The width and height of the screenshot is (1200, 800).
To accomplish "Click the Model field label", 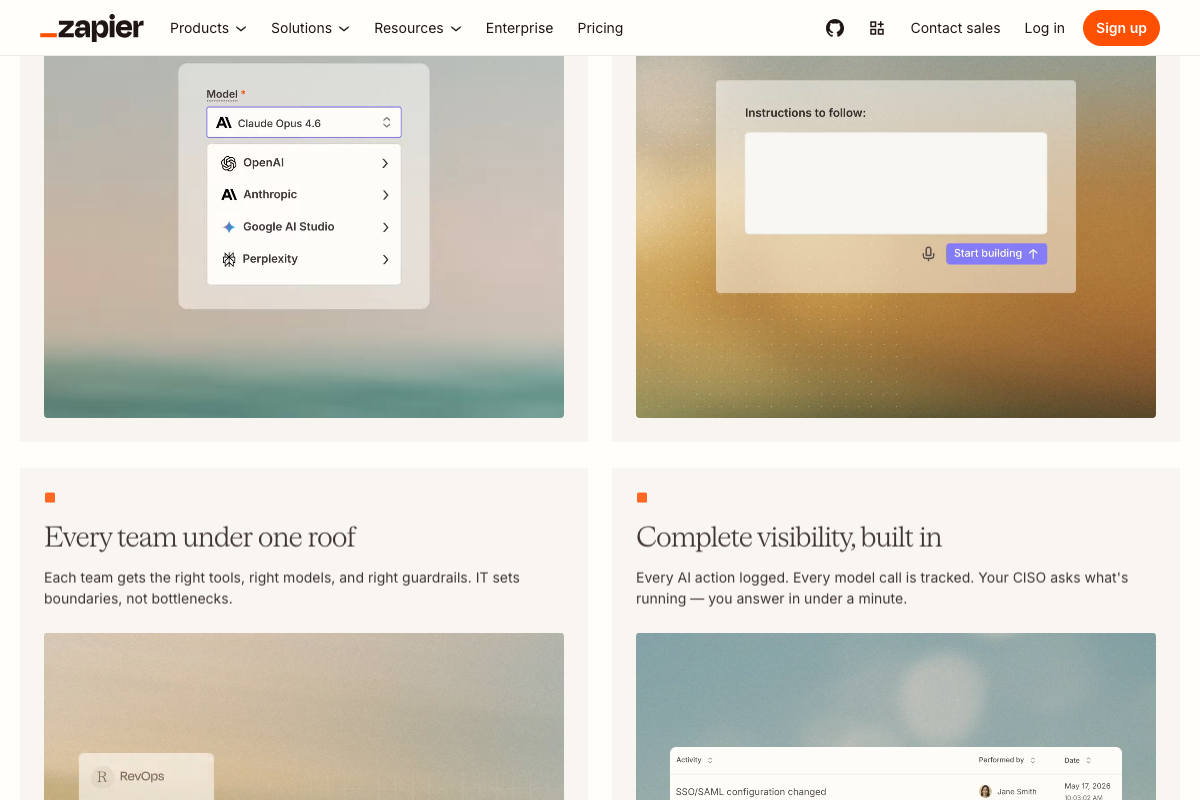I will coord(222,94).
